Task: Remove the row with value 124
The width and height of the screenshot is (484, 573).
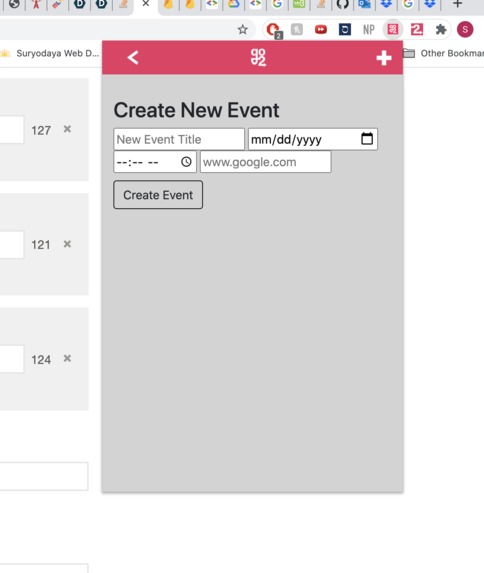Action: [x=67, y=358]
